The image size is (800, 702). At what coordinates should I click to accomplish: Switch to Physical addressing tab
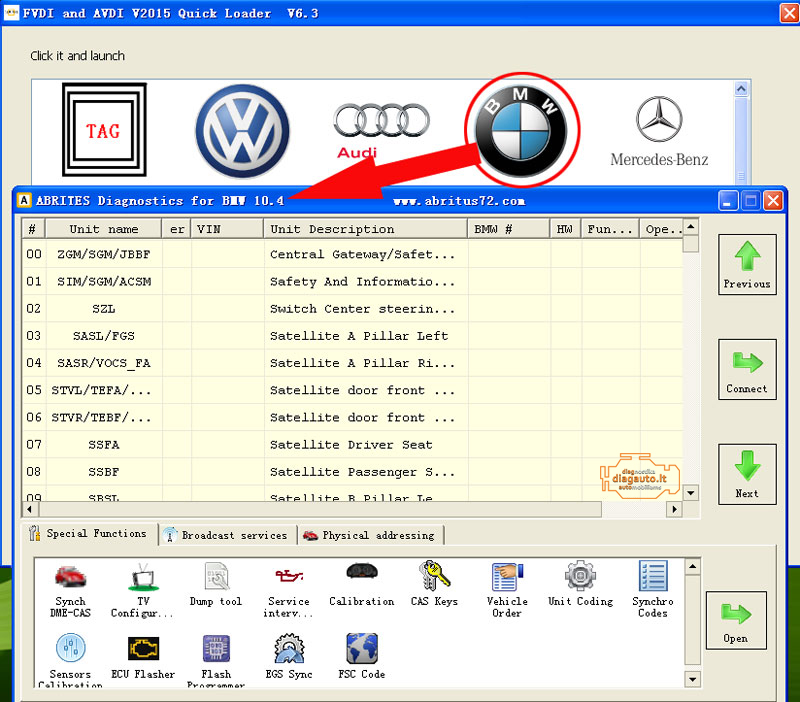point(371,535)
